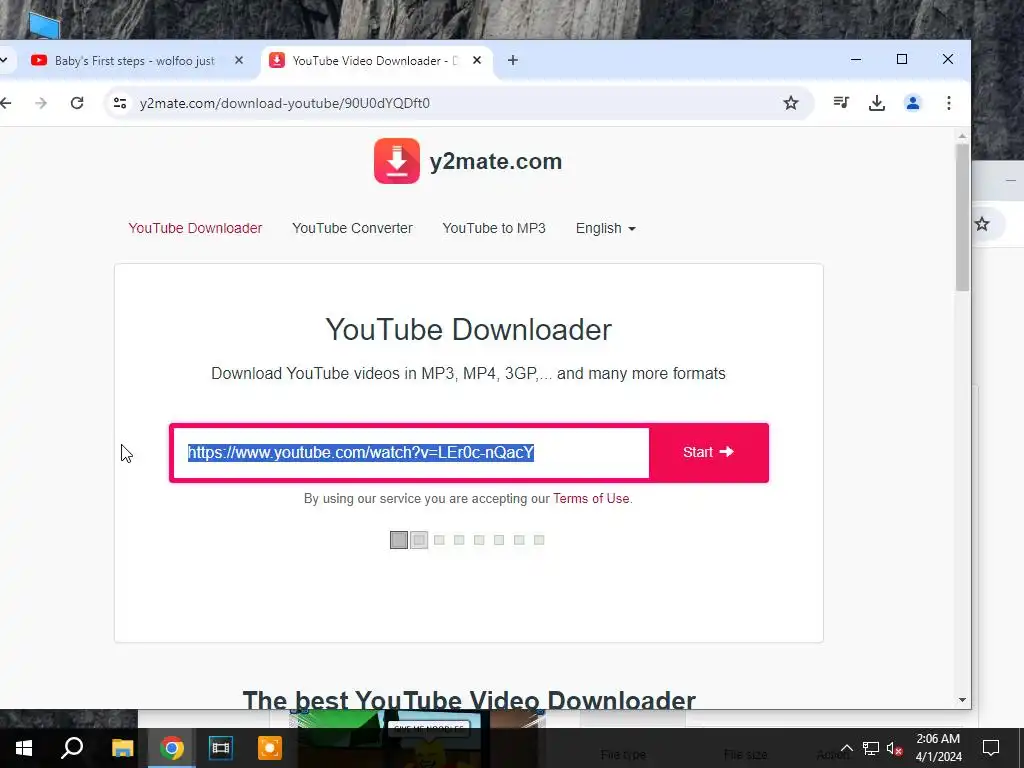Open Chrome three-dot menu

click(949, 103)
